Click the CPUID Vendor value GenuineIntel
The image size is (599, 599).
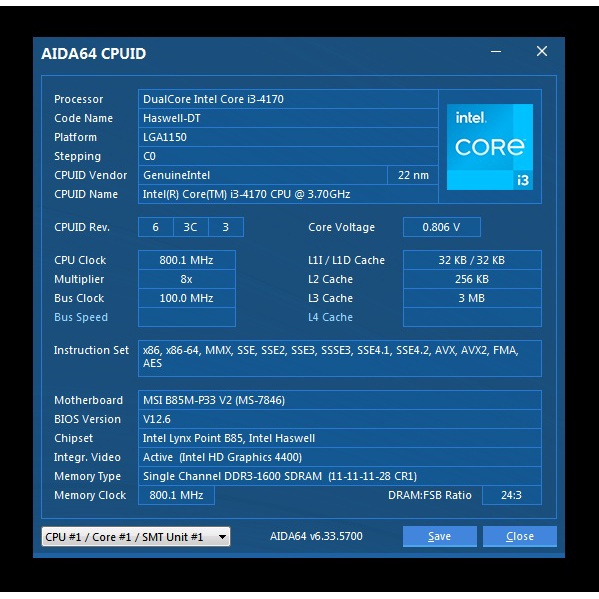pos(263,175)
